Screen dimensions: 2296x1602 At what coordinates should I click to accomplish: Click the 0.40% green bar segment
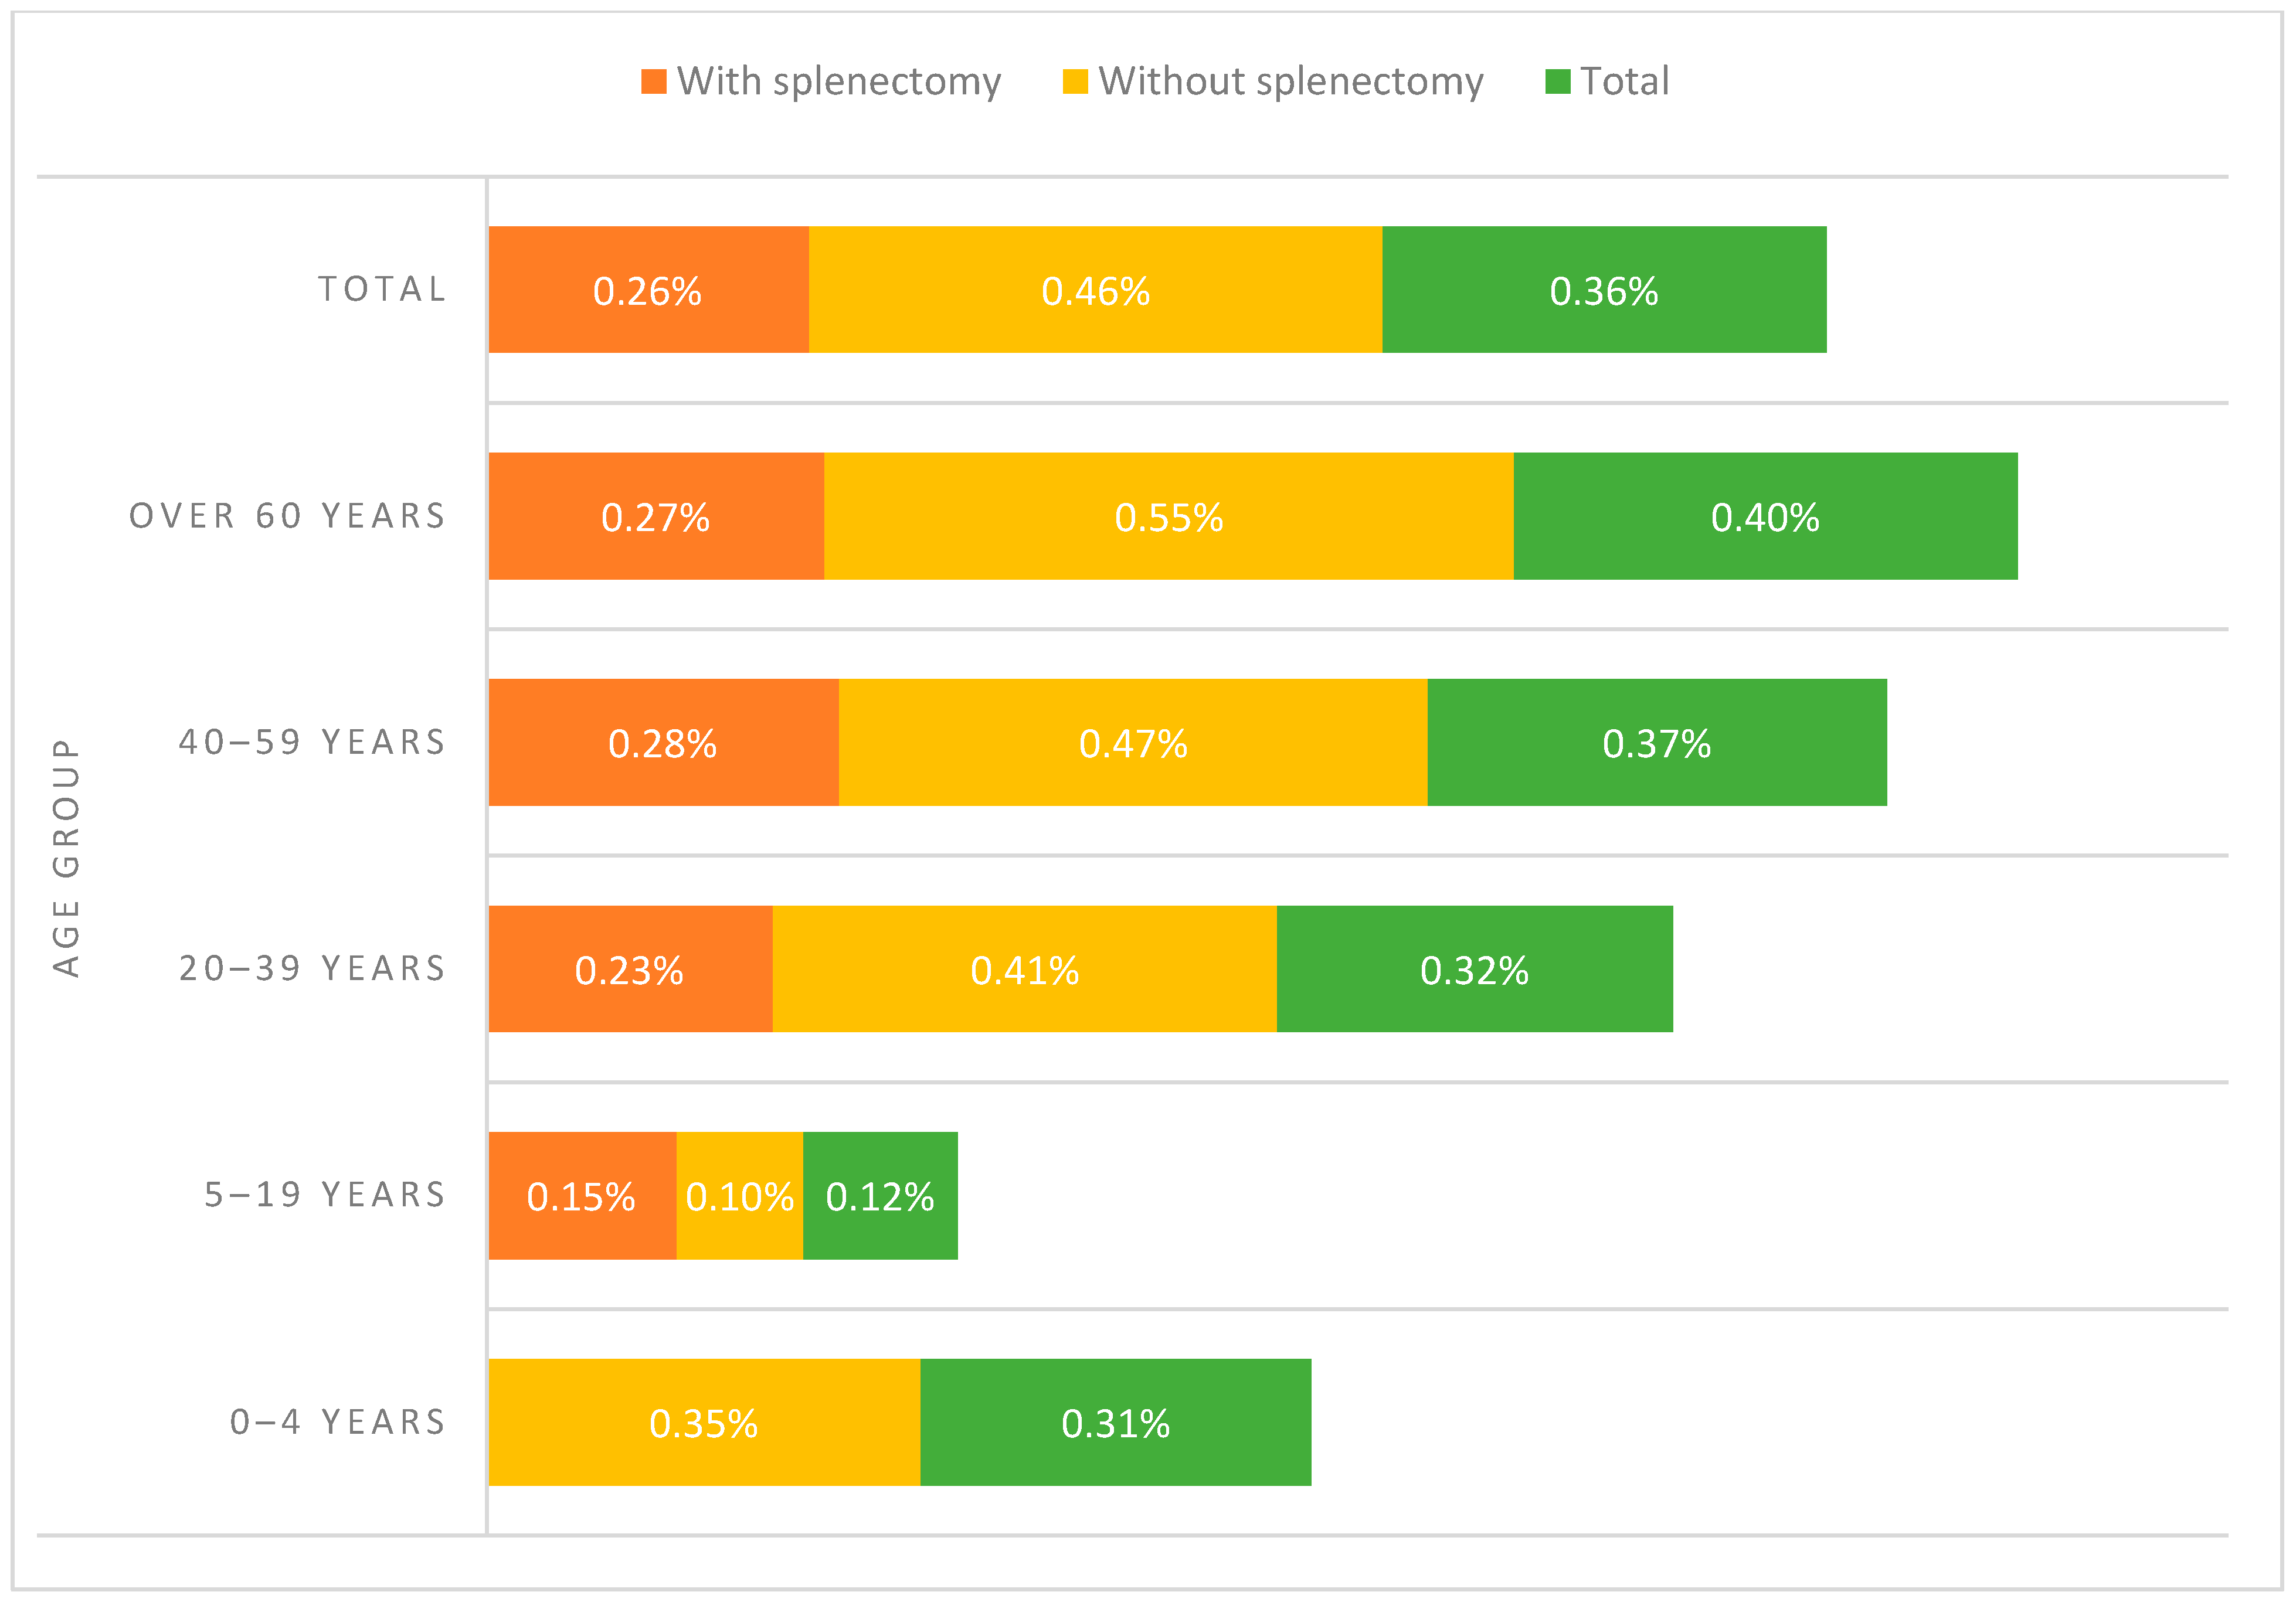tap(1765, 516)
